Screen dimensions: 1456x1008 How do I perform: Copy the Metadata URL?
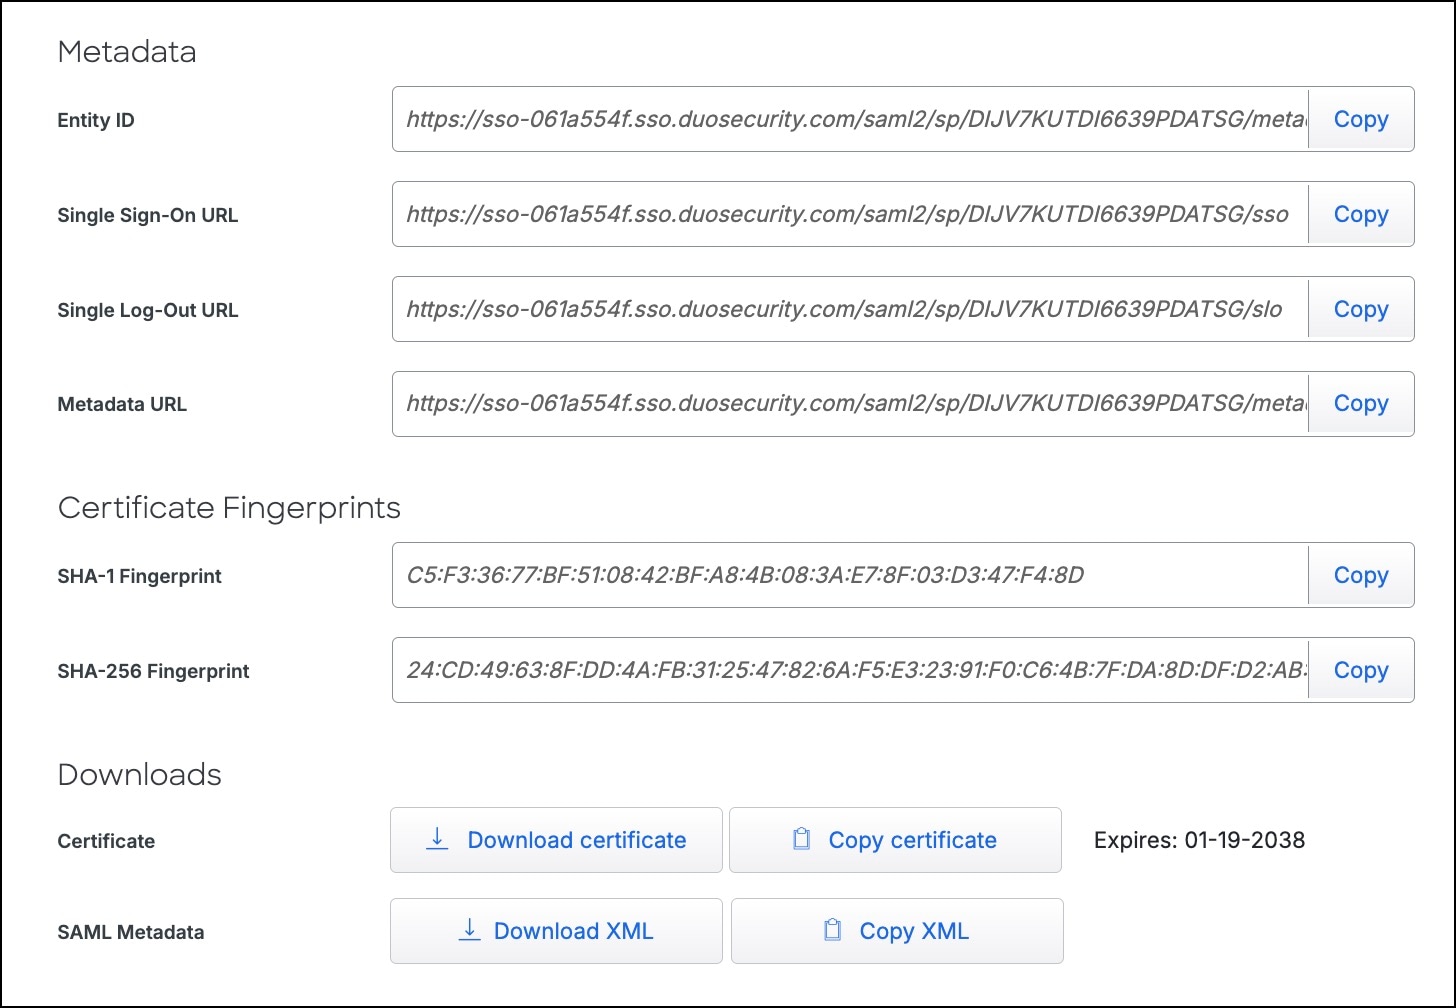pyautogui.click(x=1360, y=404)
